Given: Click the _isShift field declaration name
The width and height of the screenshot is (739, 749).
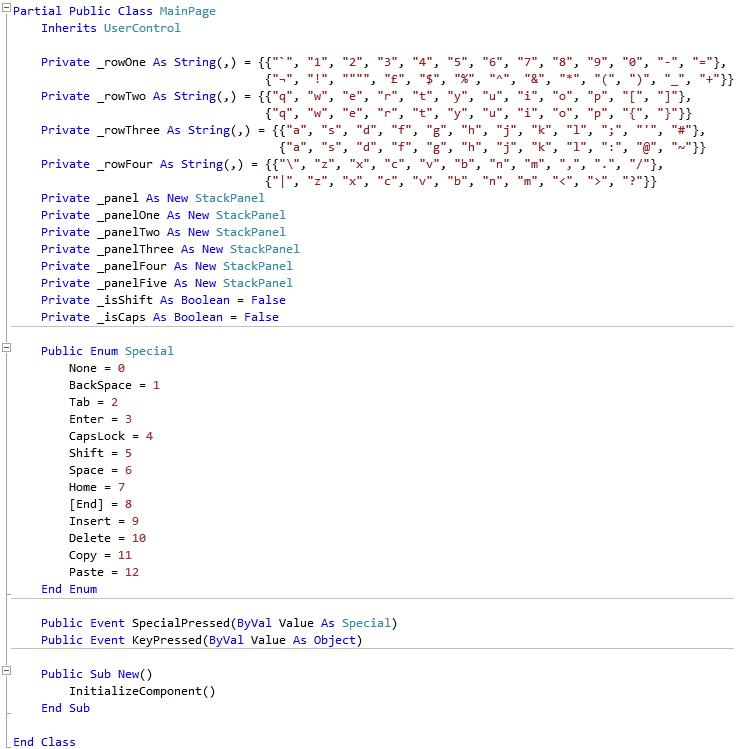Looking at the screenshot, I should pos(121,300).
